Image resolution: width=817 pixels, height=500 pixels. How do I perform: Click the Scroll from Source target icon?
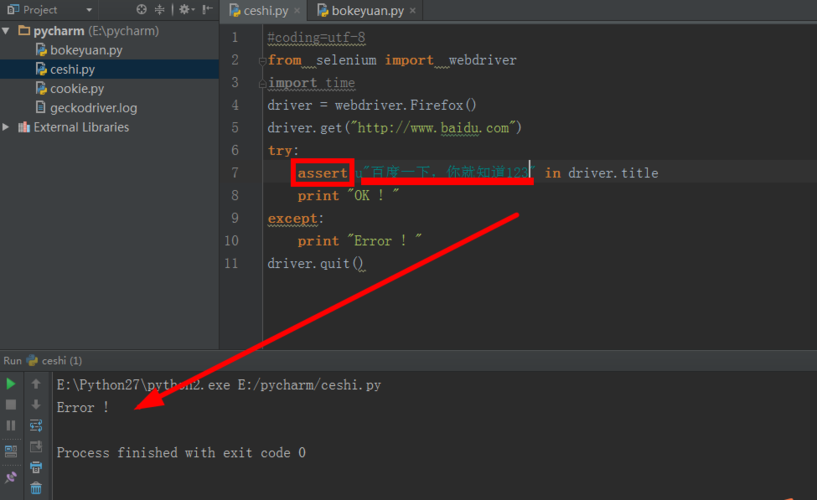pos(141,9)
